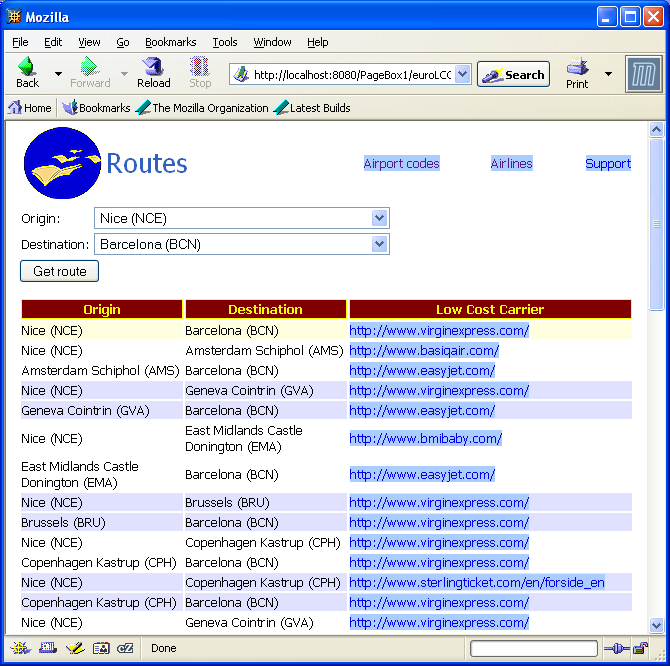Click the Routes page logo image

[62, 163]
